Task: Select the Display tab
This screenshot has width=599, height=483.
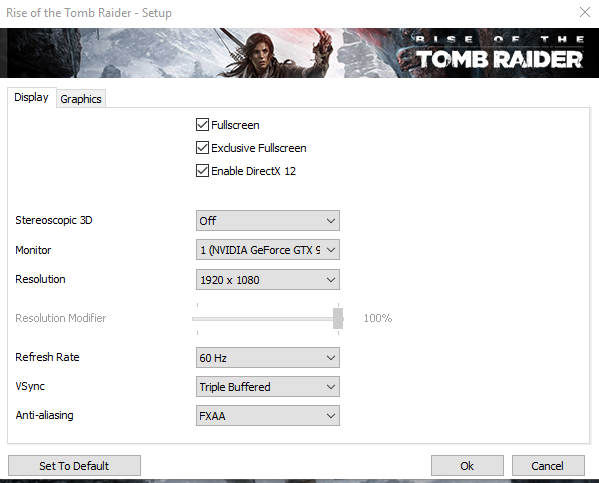Action: point(31,97)
